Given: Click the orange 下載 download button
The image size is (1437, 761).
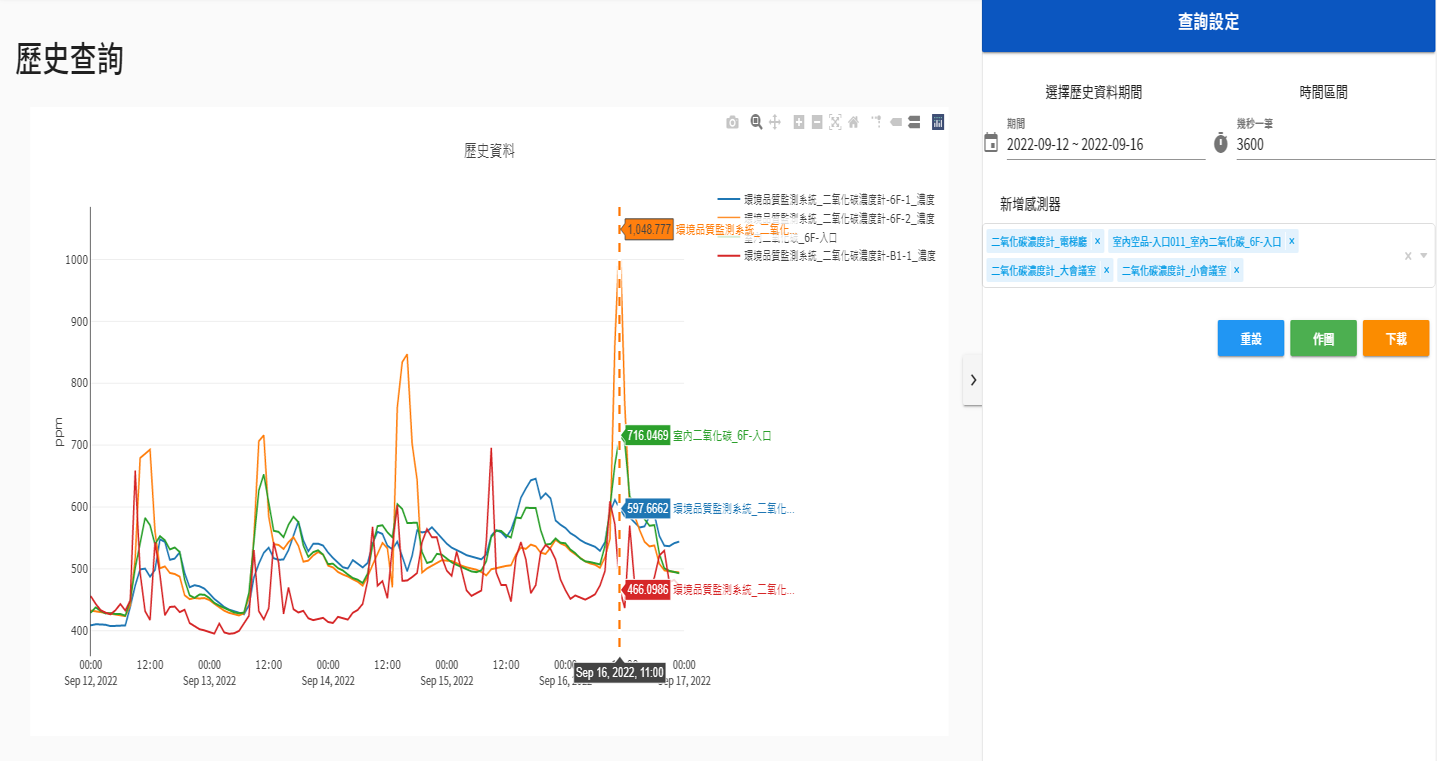Looking at the screenshot, I should 1396,338.
